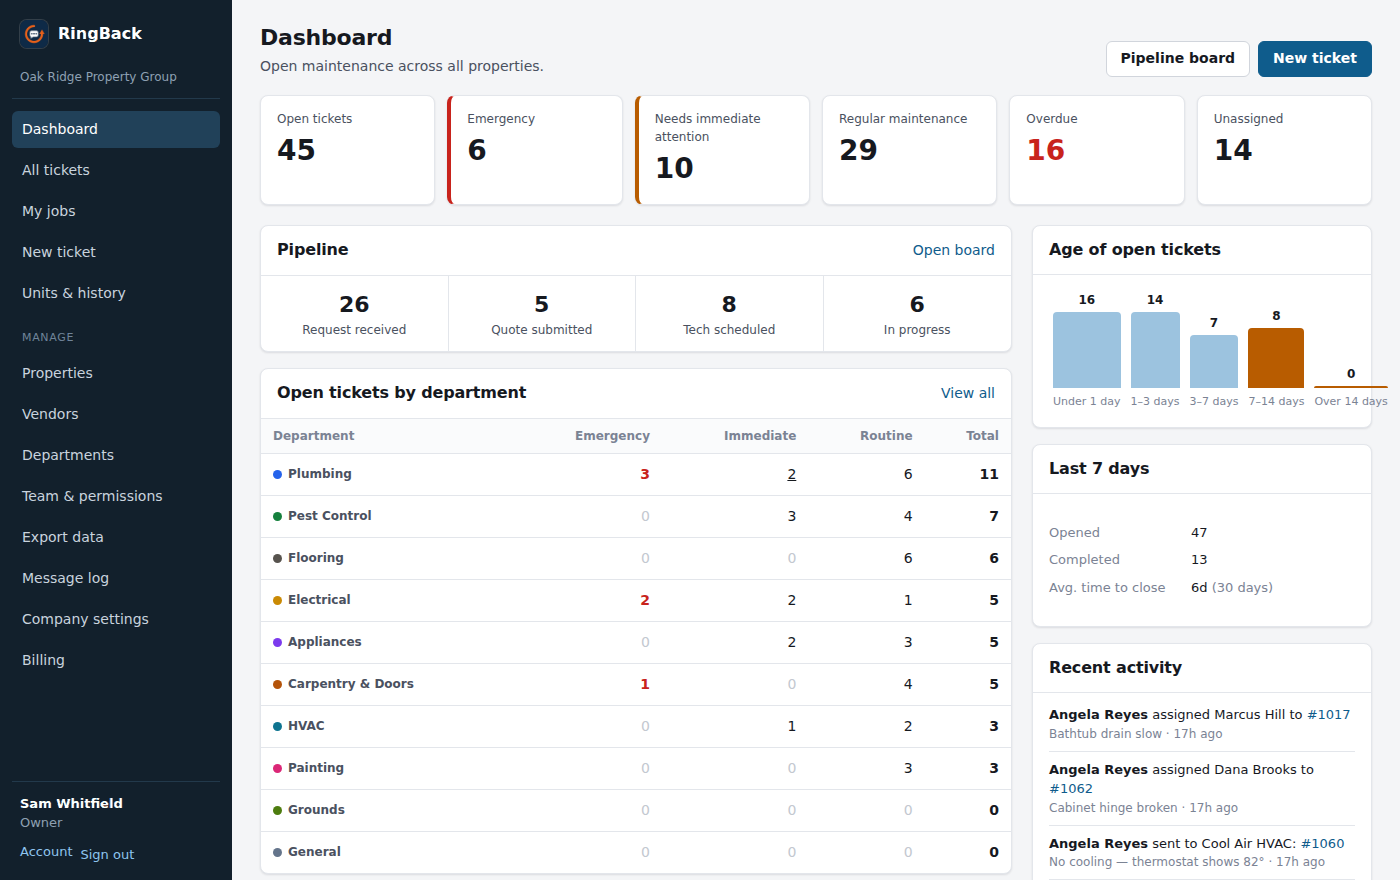
Task: Go to Company settings
Action: 116,619
